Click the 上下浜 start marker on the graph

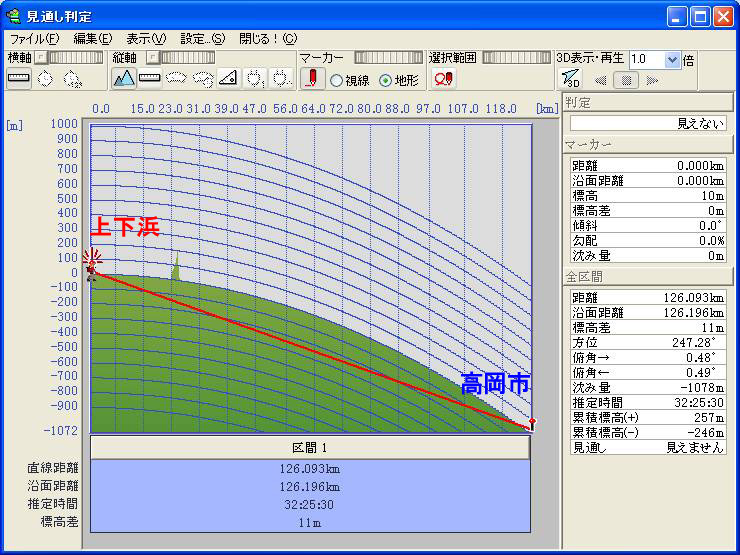[92, 266]
